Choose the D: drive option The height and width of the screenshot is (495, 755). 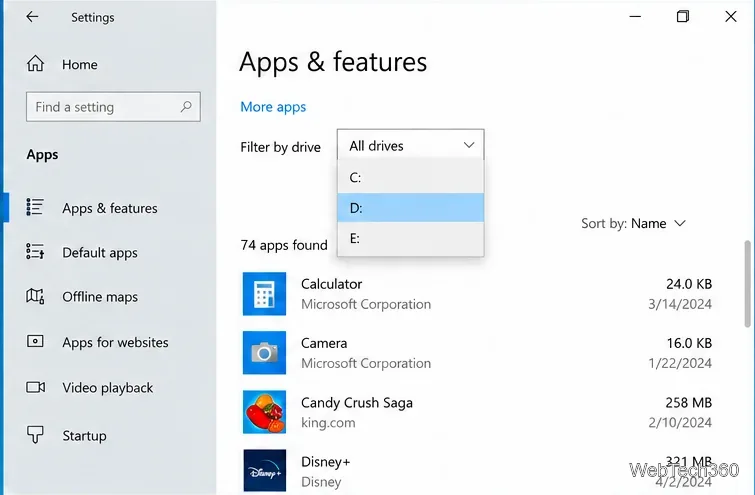(411, 208)
